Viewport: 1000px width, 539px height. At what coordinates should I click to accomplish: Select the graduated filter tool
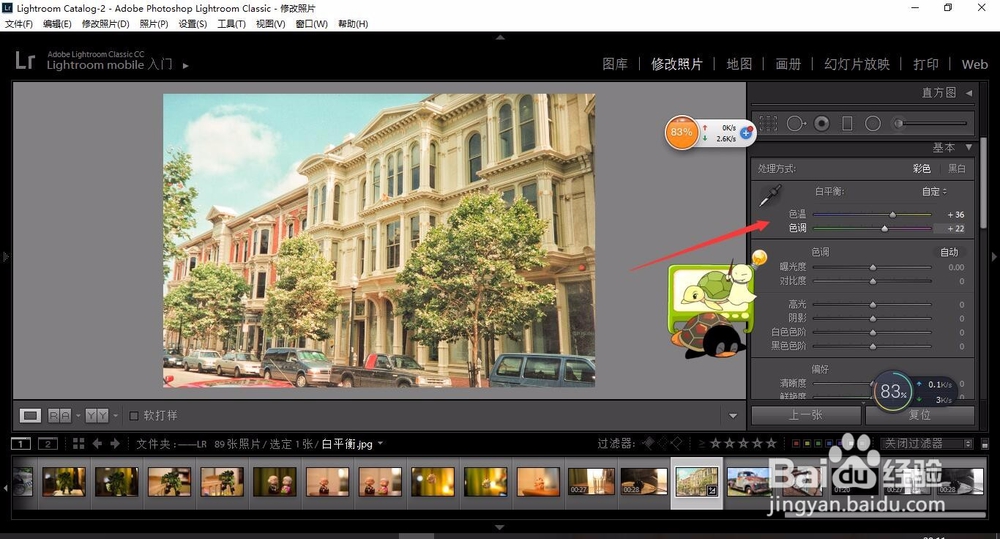(847, 123)
